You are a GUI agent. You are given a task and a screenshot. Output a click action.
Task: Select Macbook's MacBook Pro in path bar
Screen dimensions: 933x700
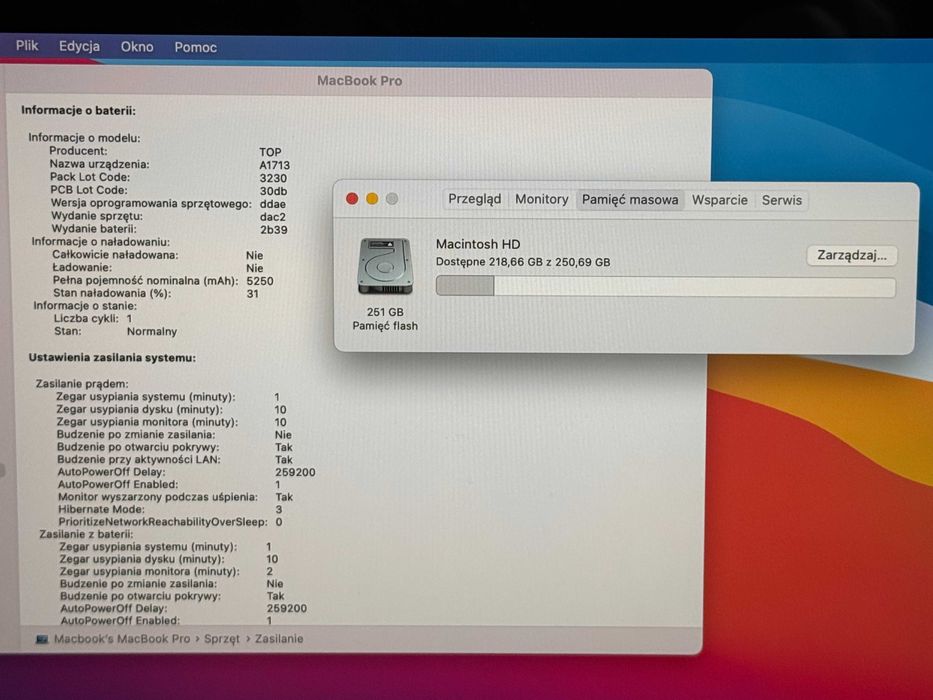[122, 639]
